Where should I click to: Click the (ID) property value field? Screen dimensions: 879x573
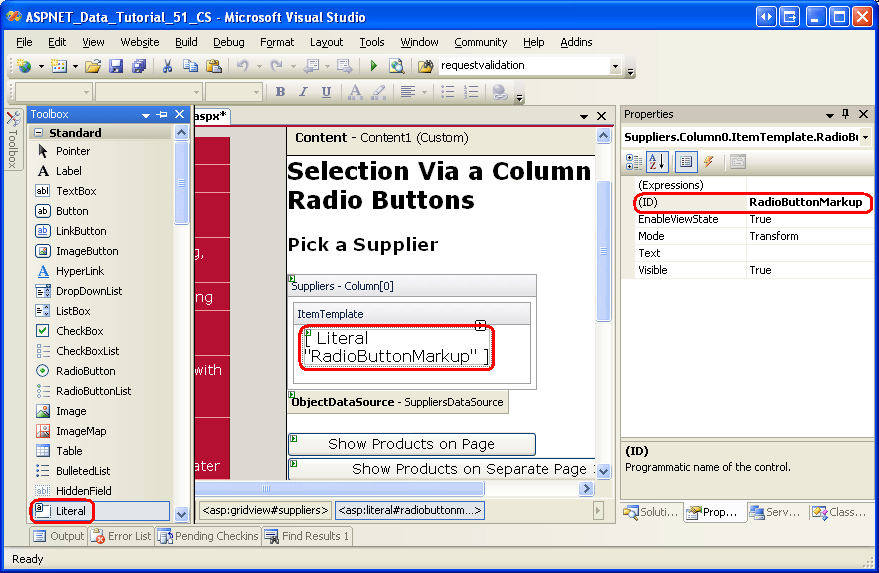pyautogui.click(x=808, y=202)
